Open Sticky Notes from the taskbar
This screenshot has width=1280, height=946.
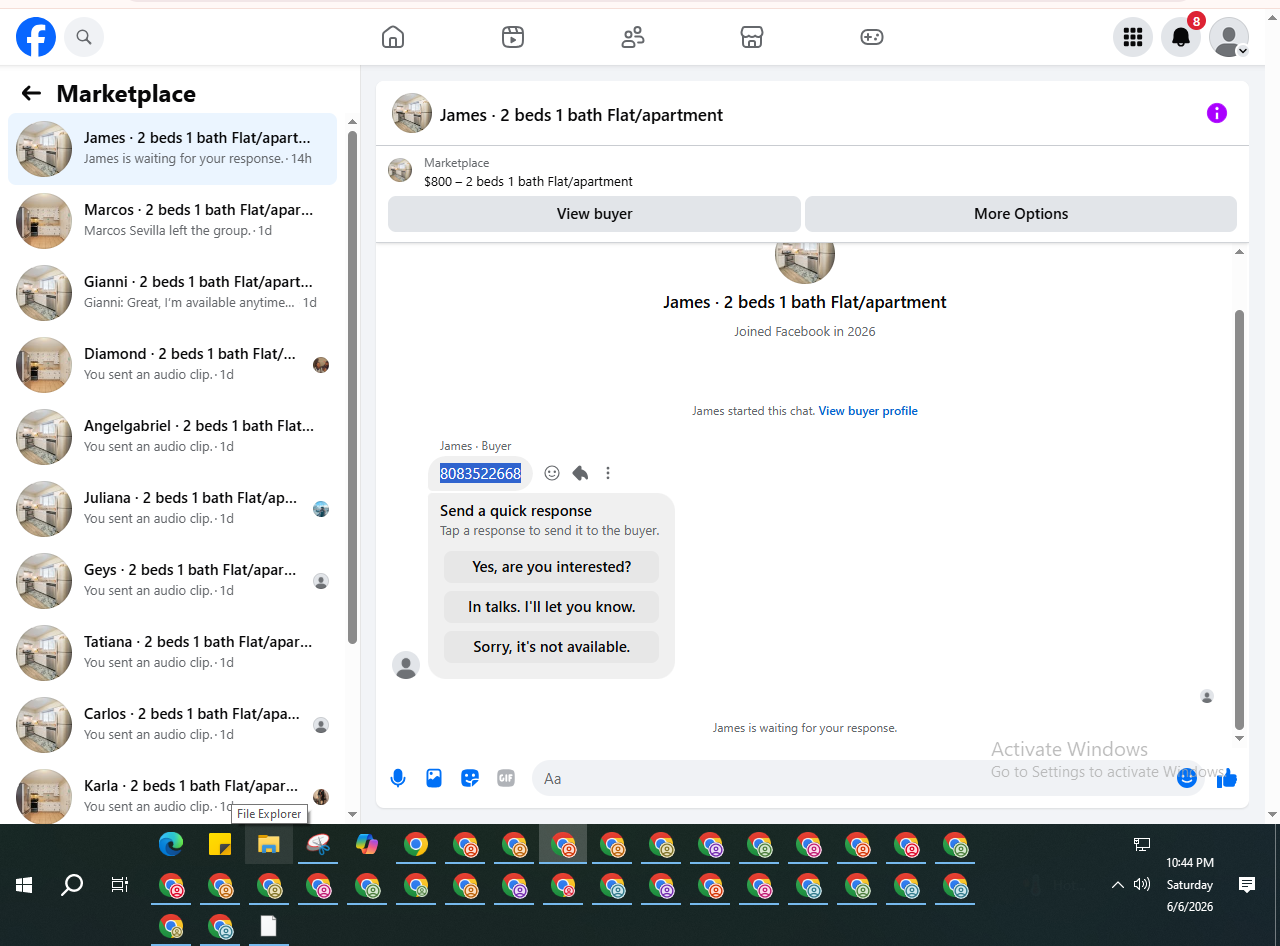(x=220, y=845)
